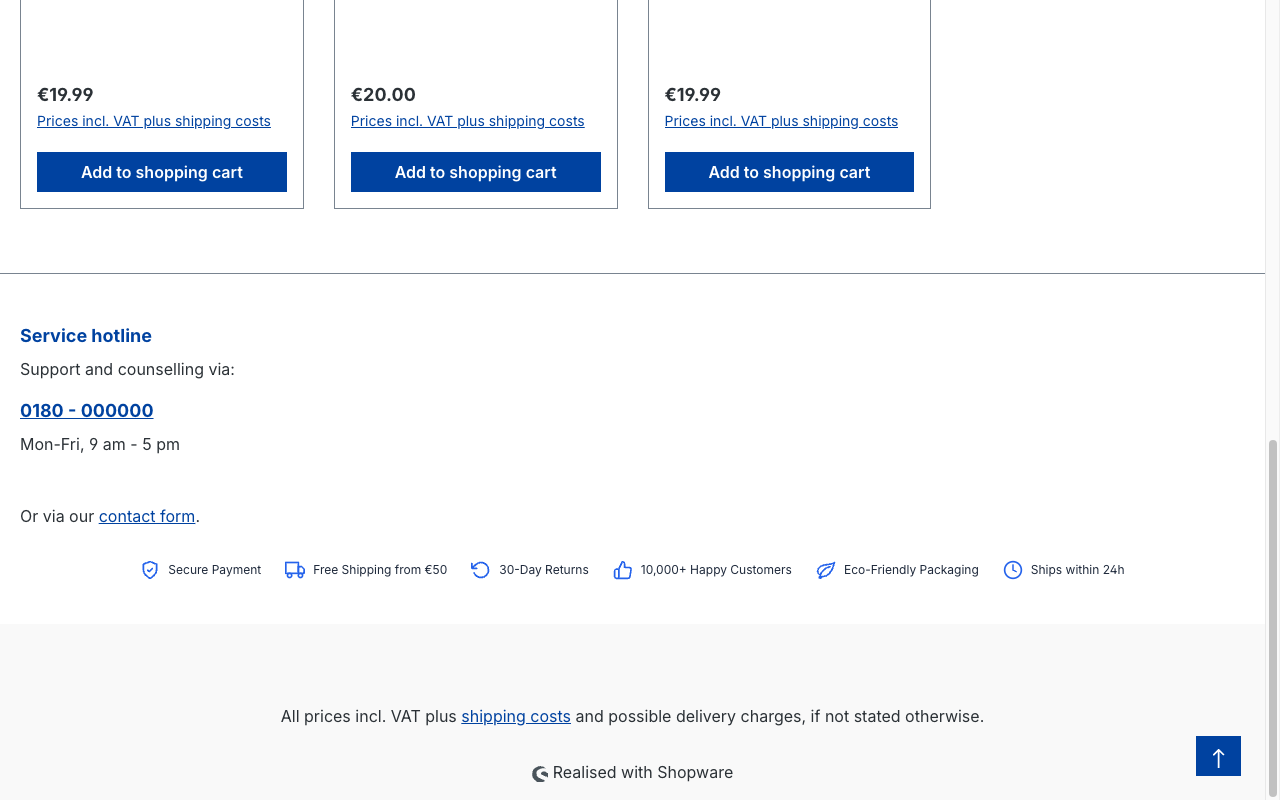This screenshot has height=800, width=1280.
Task: Click the Secure Payment shield icon
Action: point(150,570)
